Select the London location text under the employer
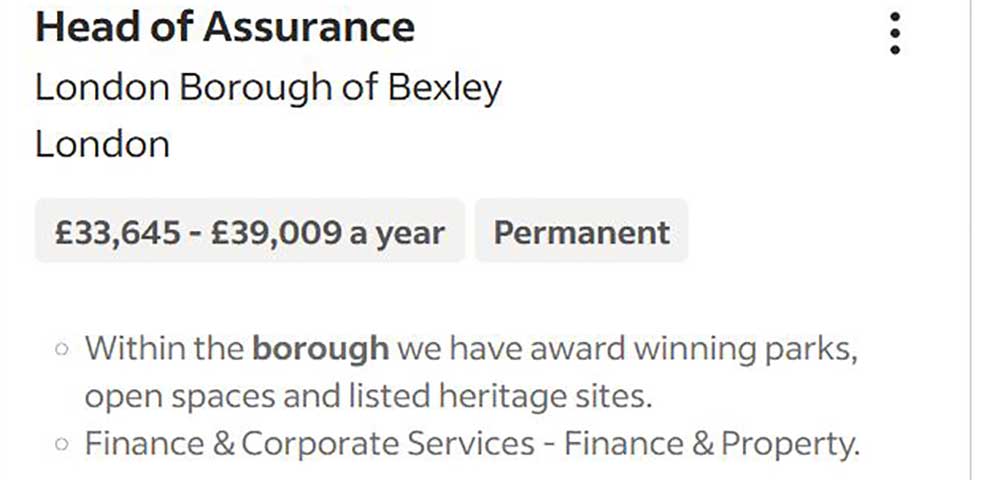Viewport: 1000px width, 480px height. tap(102, 144)
